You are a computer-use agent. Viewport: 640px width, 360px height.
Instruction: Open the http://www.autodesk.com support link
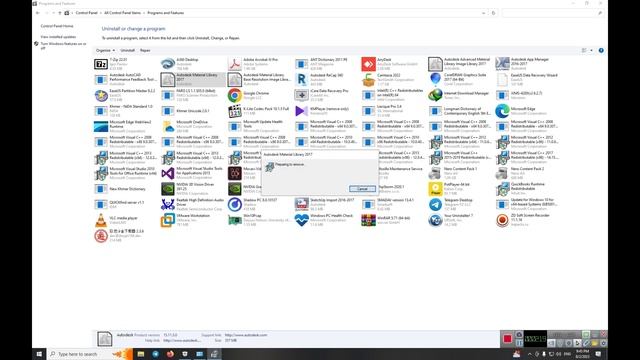(246, 335)
